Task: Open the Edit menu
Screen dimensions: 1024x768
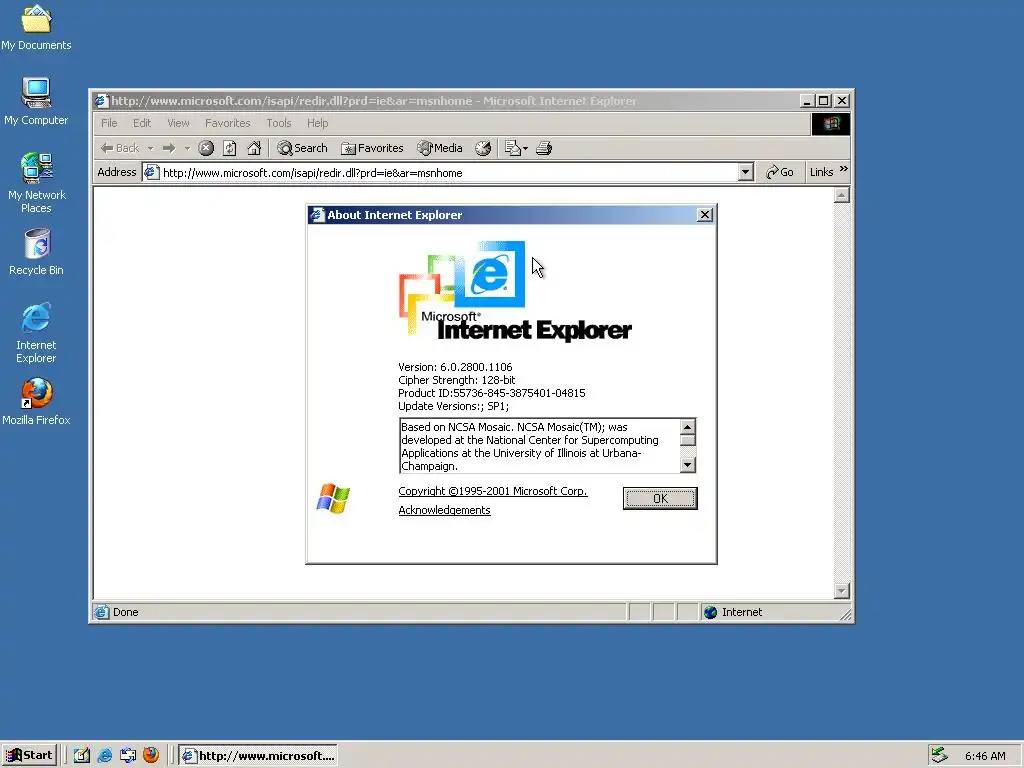Action: click(142, 123)
